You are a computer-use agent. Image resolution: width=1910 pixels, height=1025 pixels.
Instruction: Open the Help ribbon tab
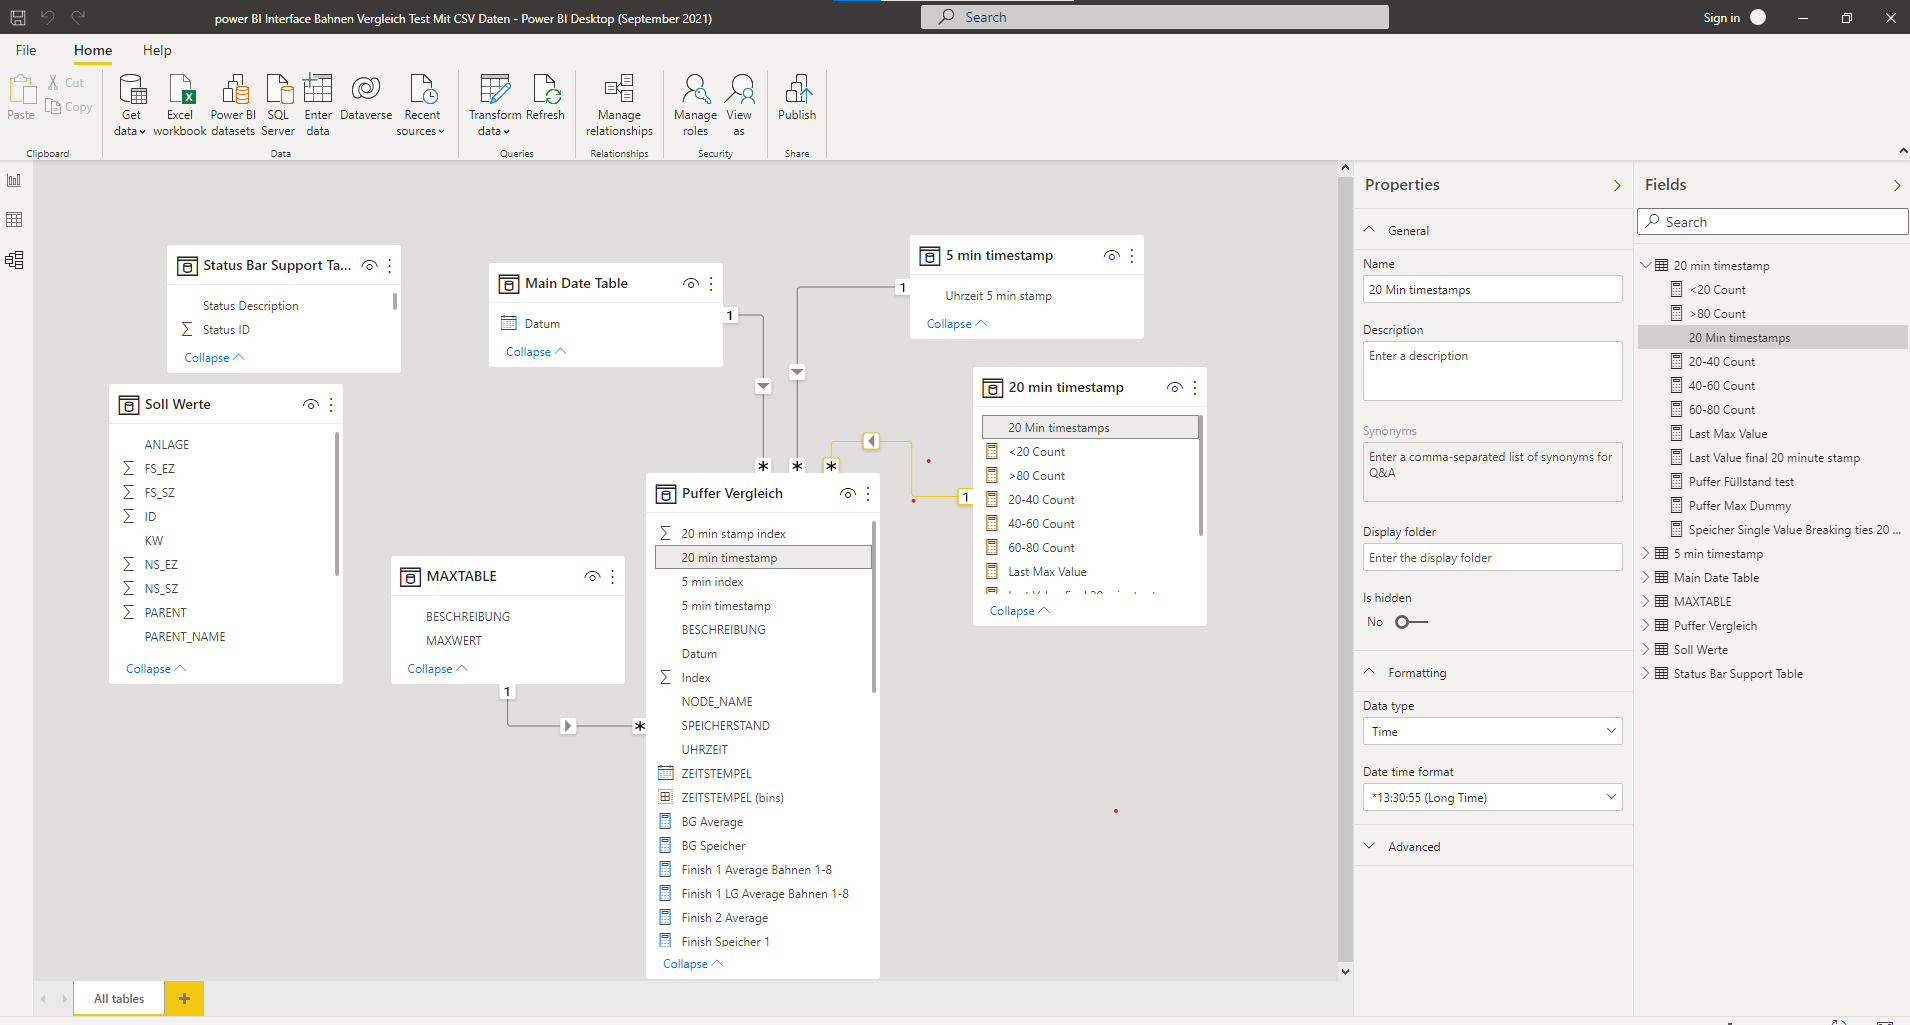[x=157, y=50]
